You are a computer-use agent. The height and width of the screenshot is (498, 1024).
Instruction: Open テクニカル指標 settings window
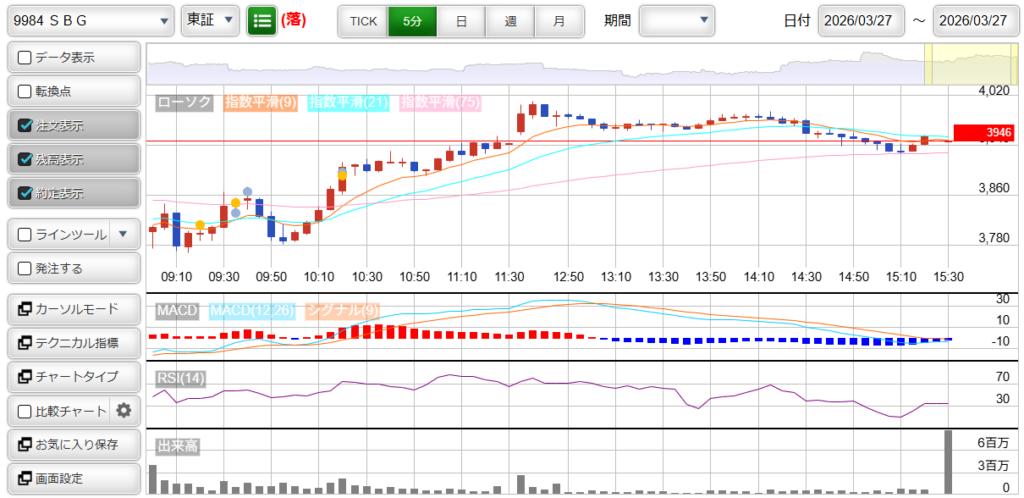(72, 342)
